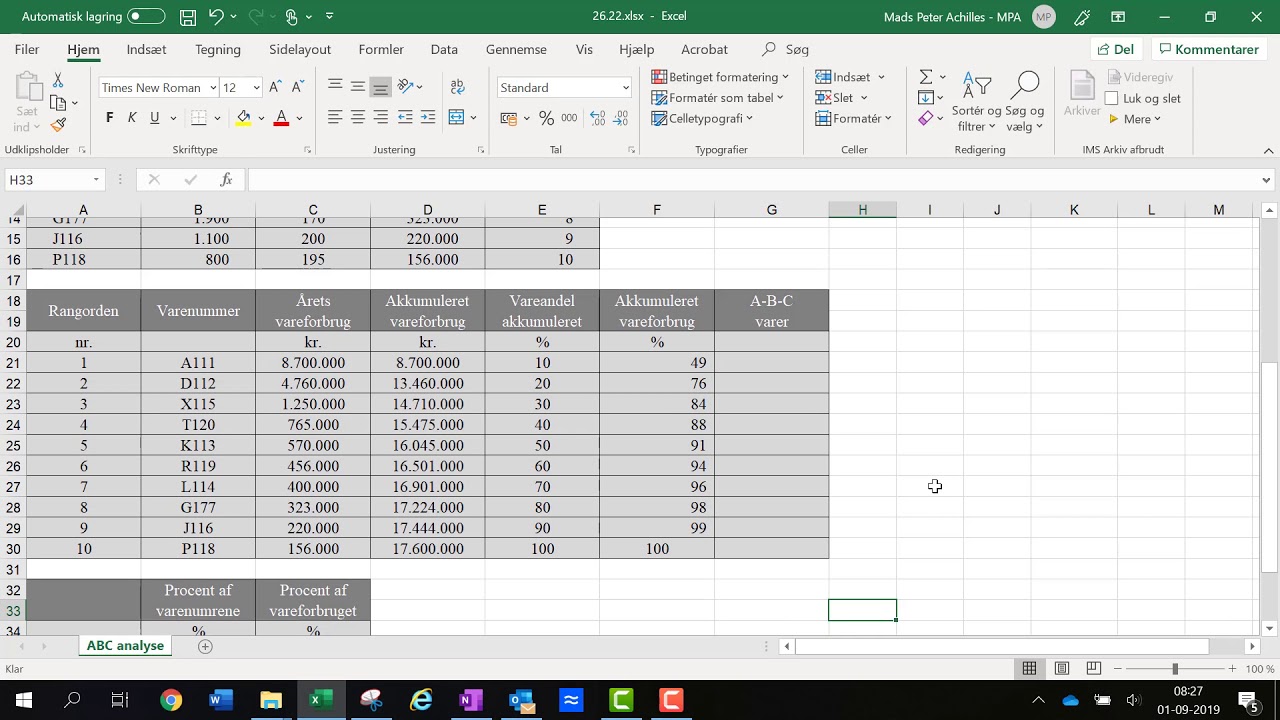Switch to the Formler ribbon tab
This screenshot has height=720, width=1280.
(x=381, y=49)
